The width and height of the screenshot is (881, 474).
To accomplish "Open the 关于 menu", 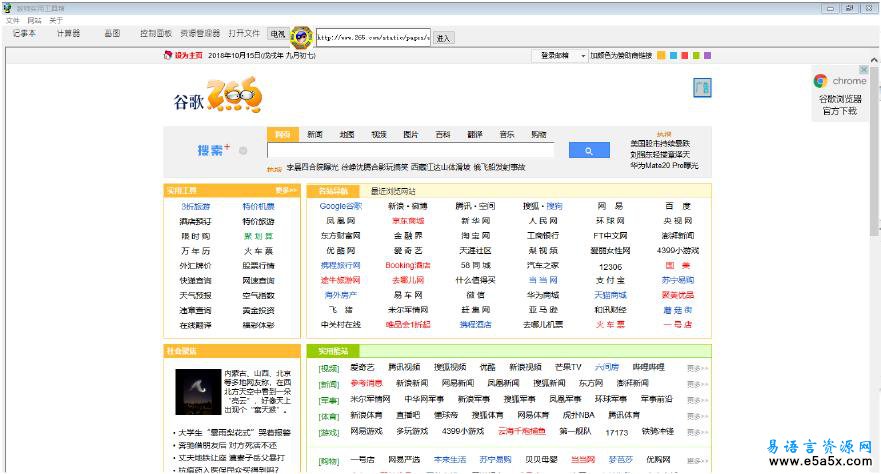I will point(56,20).
